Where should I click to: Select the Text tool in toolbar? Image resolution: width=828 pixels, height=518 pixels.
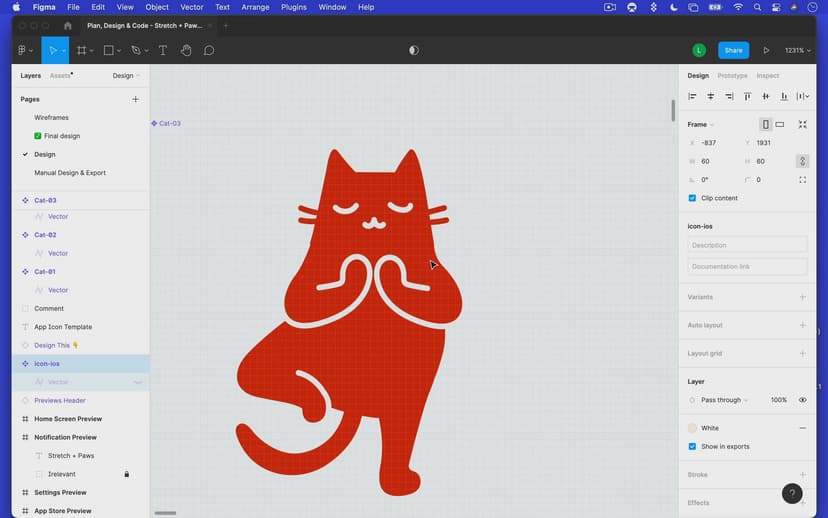[x=162, y=50]
